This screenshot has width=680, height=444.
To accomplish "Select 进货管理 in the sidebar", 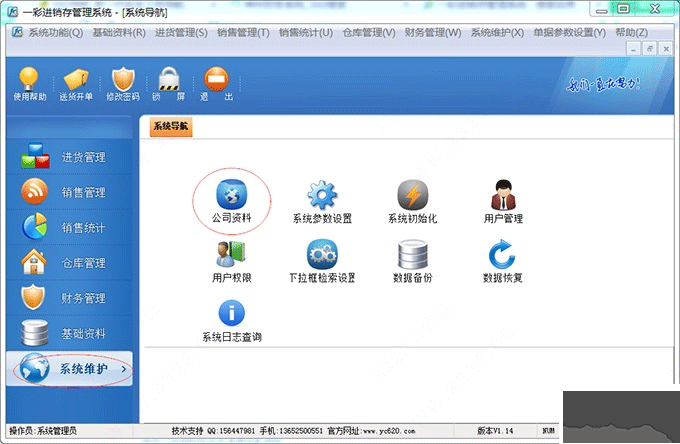I will 69,157.
